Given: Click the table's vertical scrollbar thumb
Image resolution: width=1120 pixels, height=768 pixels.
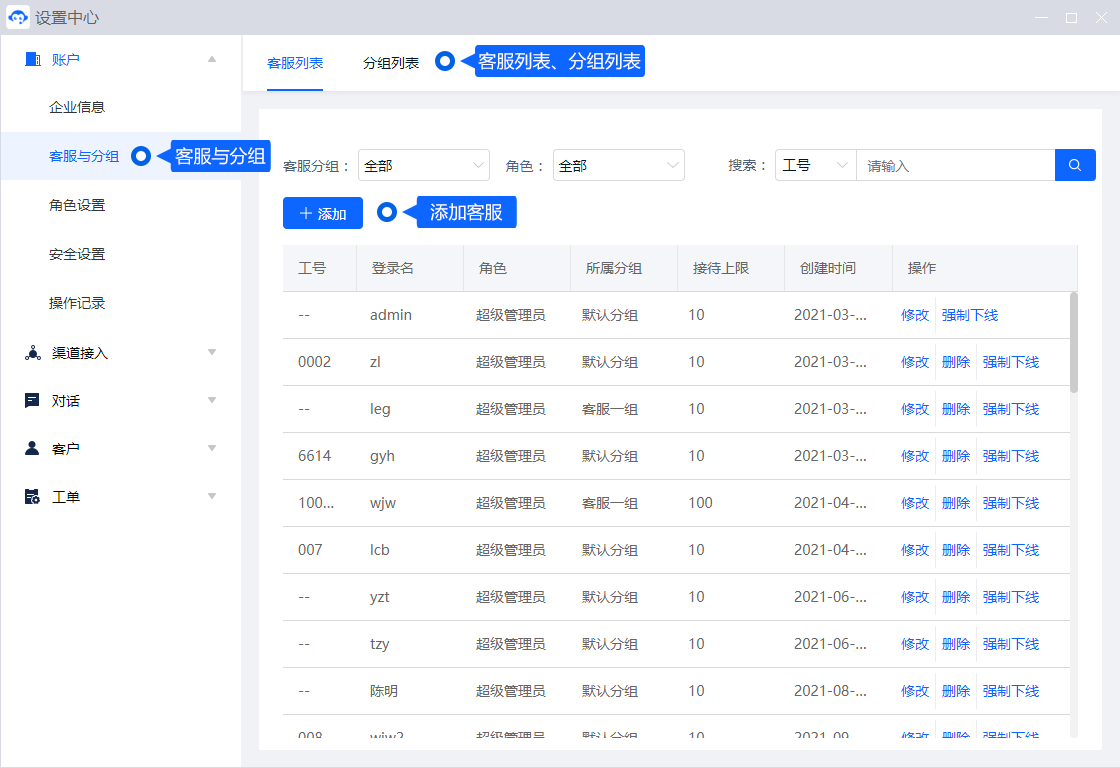Looking at the screenshot, I should click(1074, 342).
